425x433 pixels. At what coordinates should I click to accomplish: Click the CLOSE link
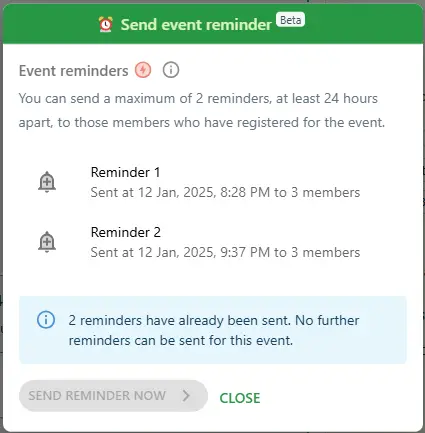(240, 398)
